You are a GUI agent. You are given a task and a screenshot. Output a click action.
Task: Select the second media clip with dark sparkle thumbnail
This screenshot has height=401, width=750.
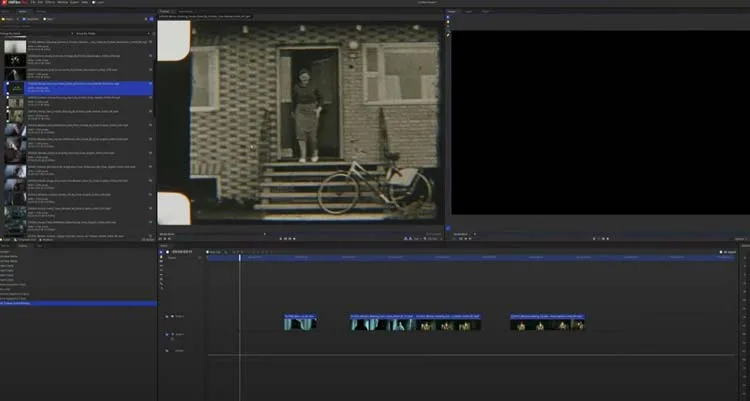pos(79,60)
